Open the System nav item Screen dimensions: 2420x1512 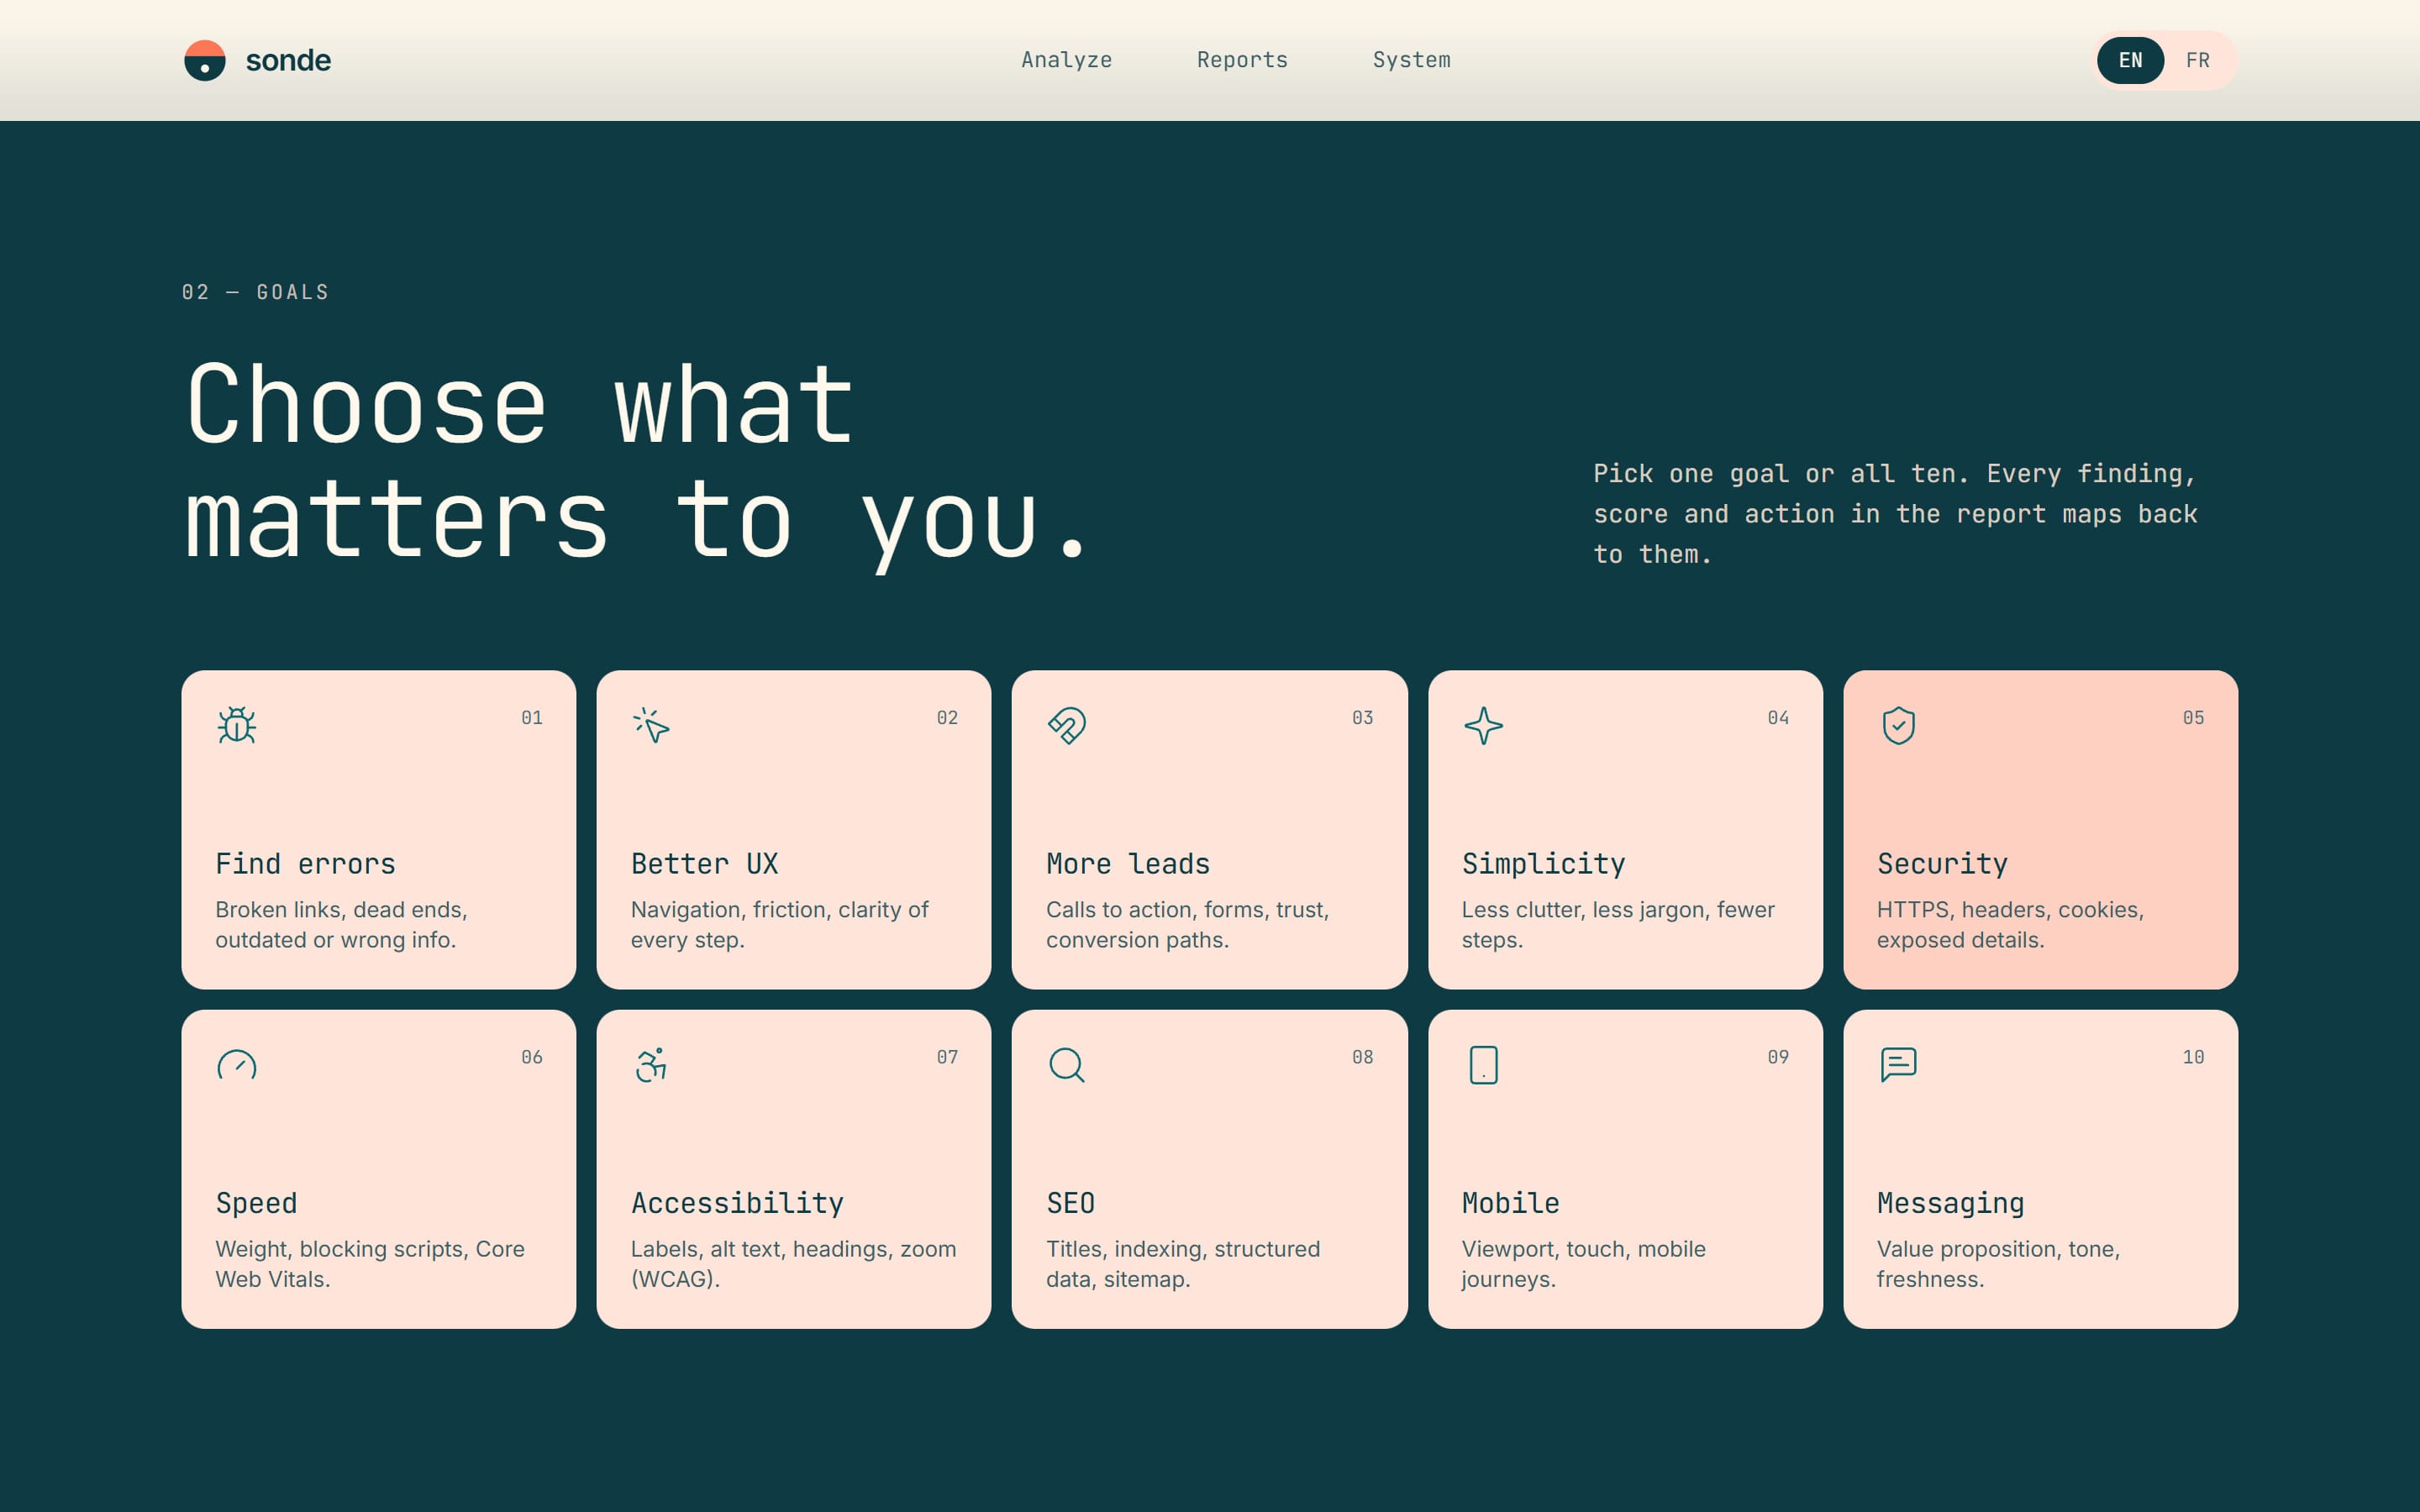tap(1411, 60)
